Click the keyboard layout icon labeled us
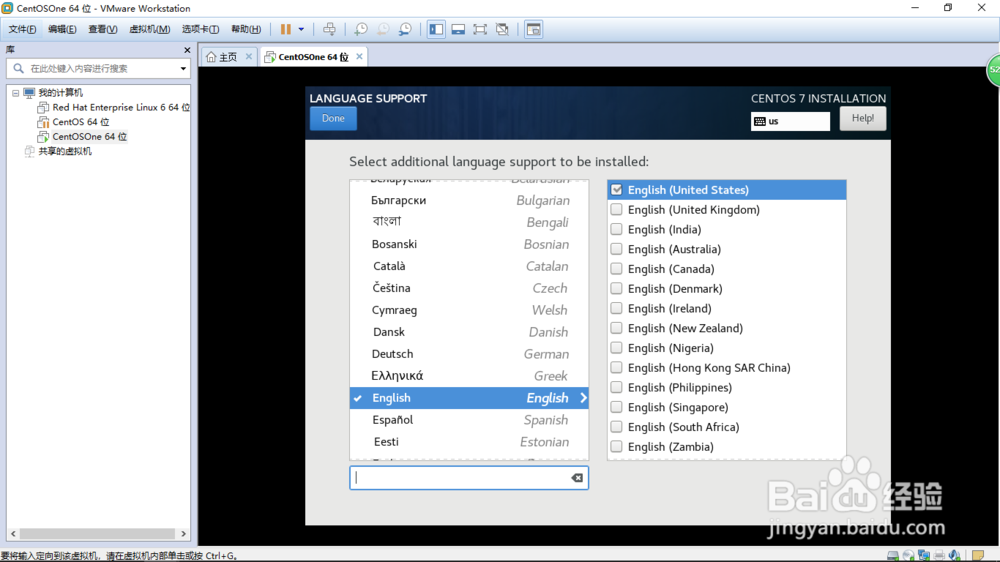The height and width of the screenshot is (562, 1000). tap(760, 121)
